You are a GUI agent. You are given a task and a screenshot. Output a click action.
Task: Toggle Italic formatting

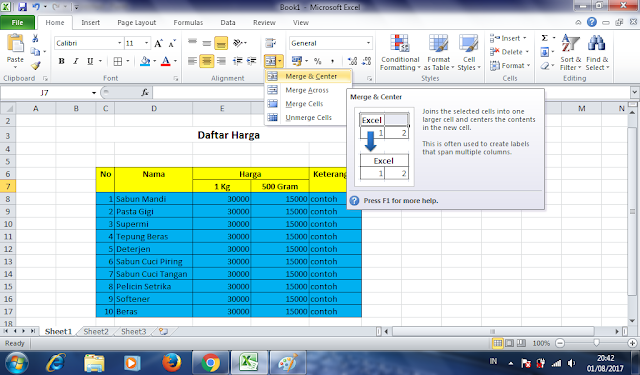point(76,61)
